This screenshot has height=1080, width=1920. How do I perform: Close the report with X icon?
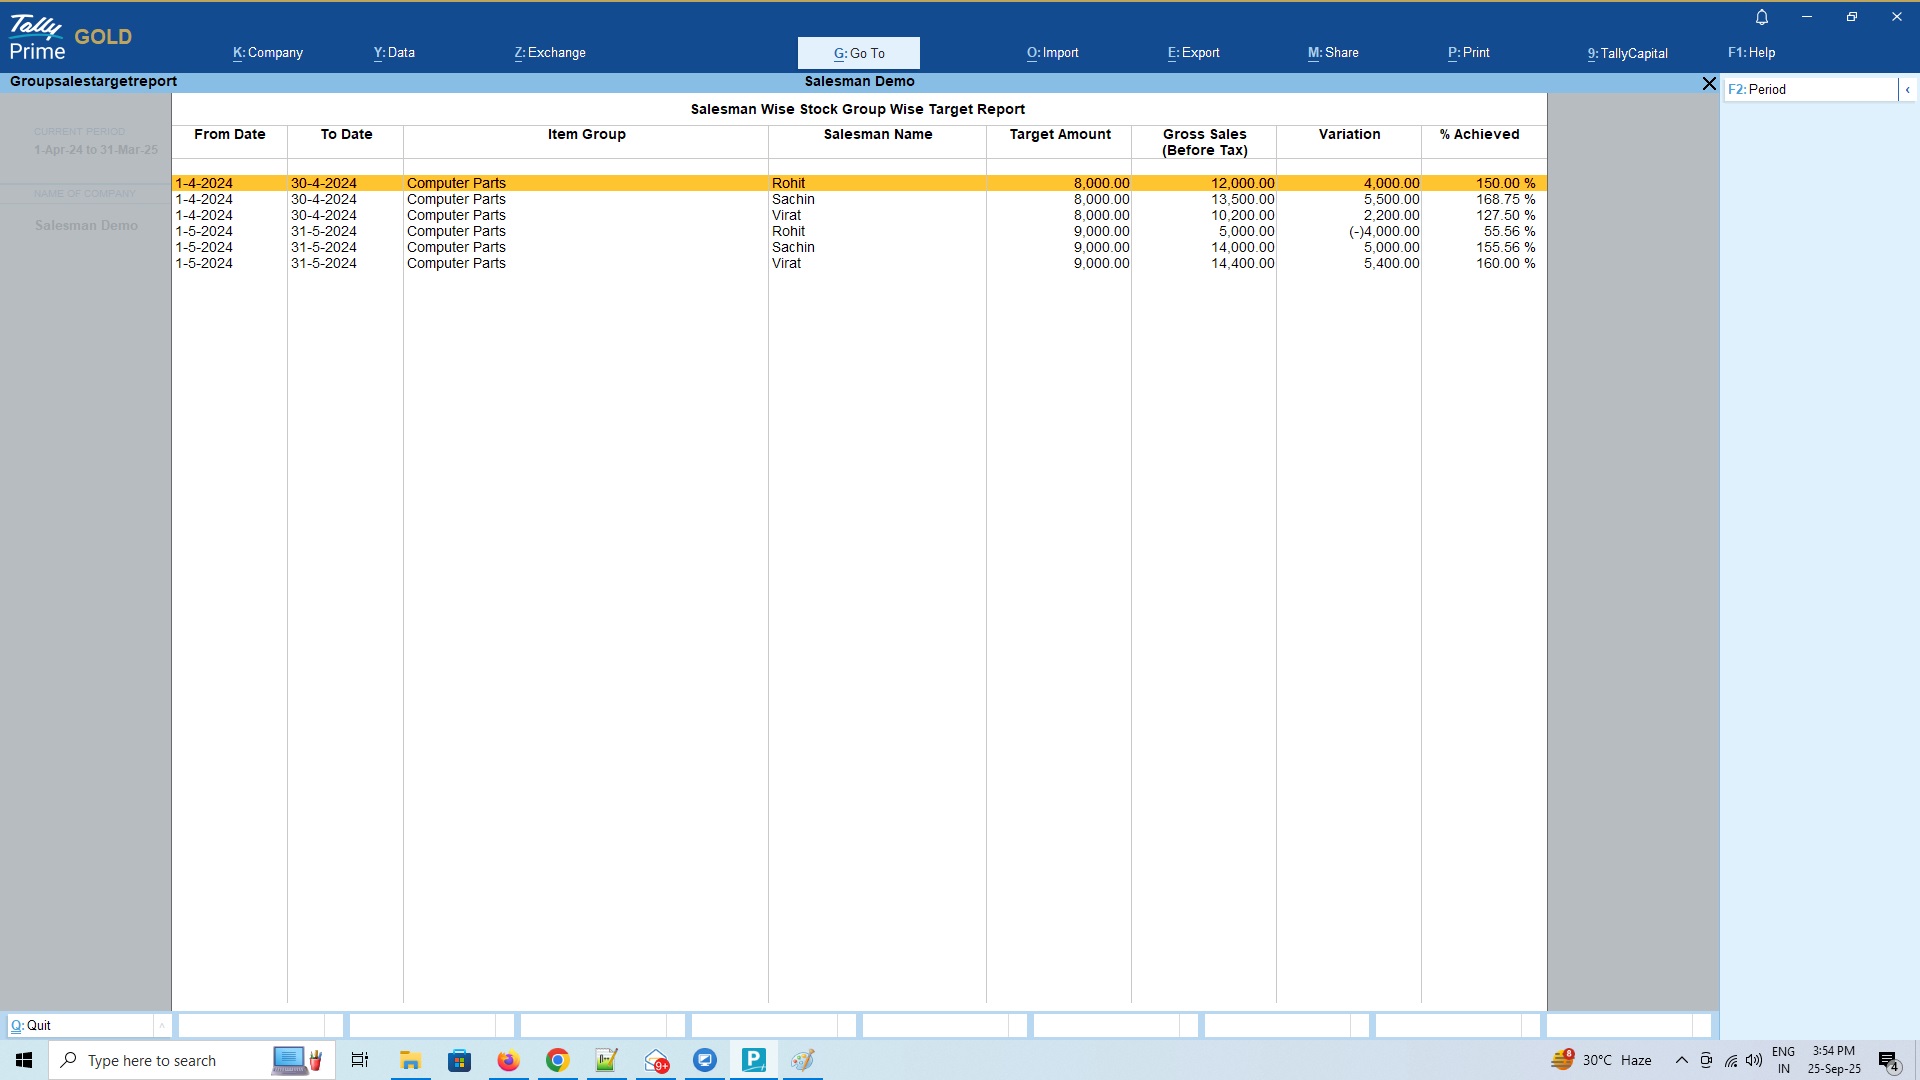click(x=1709, y=84)
